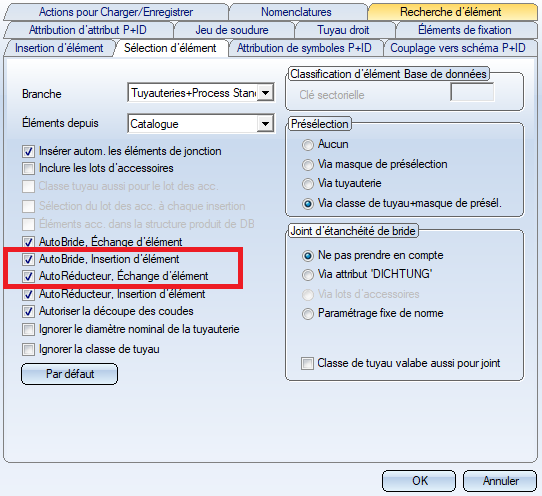Check Ignorer le diamètre nominal de la tuyauterie

click(28, 329)
